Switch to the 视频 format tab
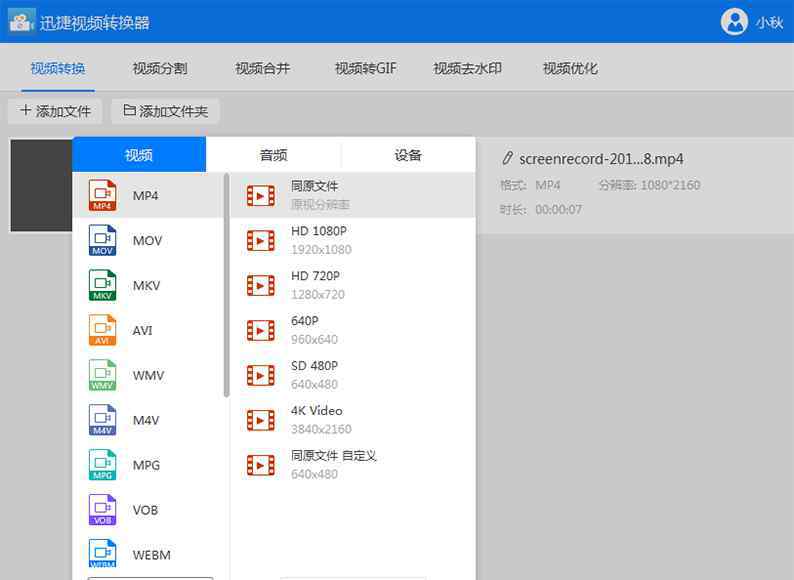Image resolution: width=794 pixels, height=580 pixels. pyautogui.click(x=139, y=154)
